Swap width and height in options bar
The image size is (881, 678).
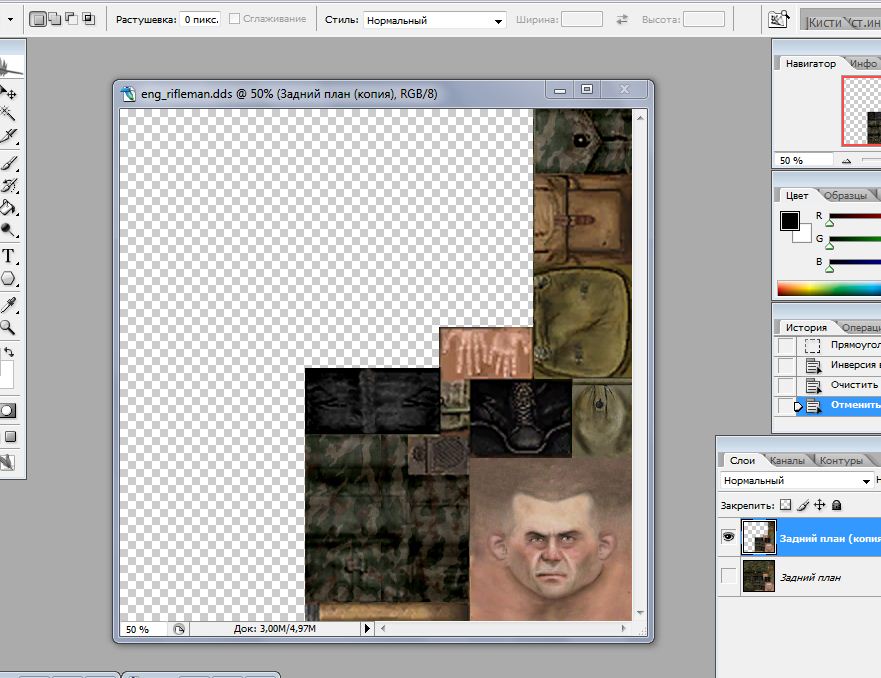tap(622, 20)
